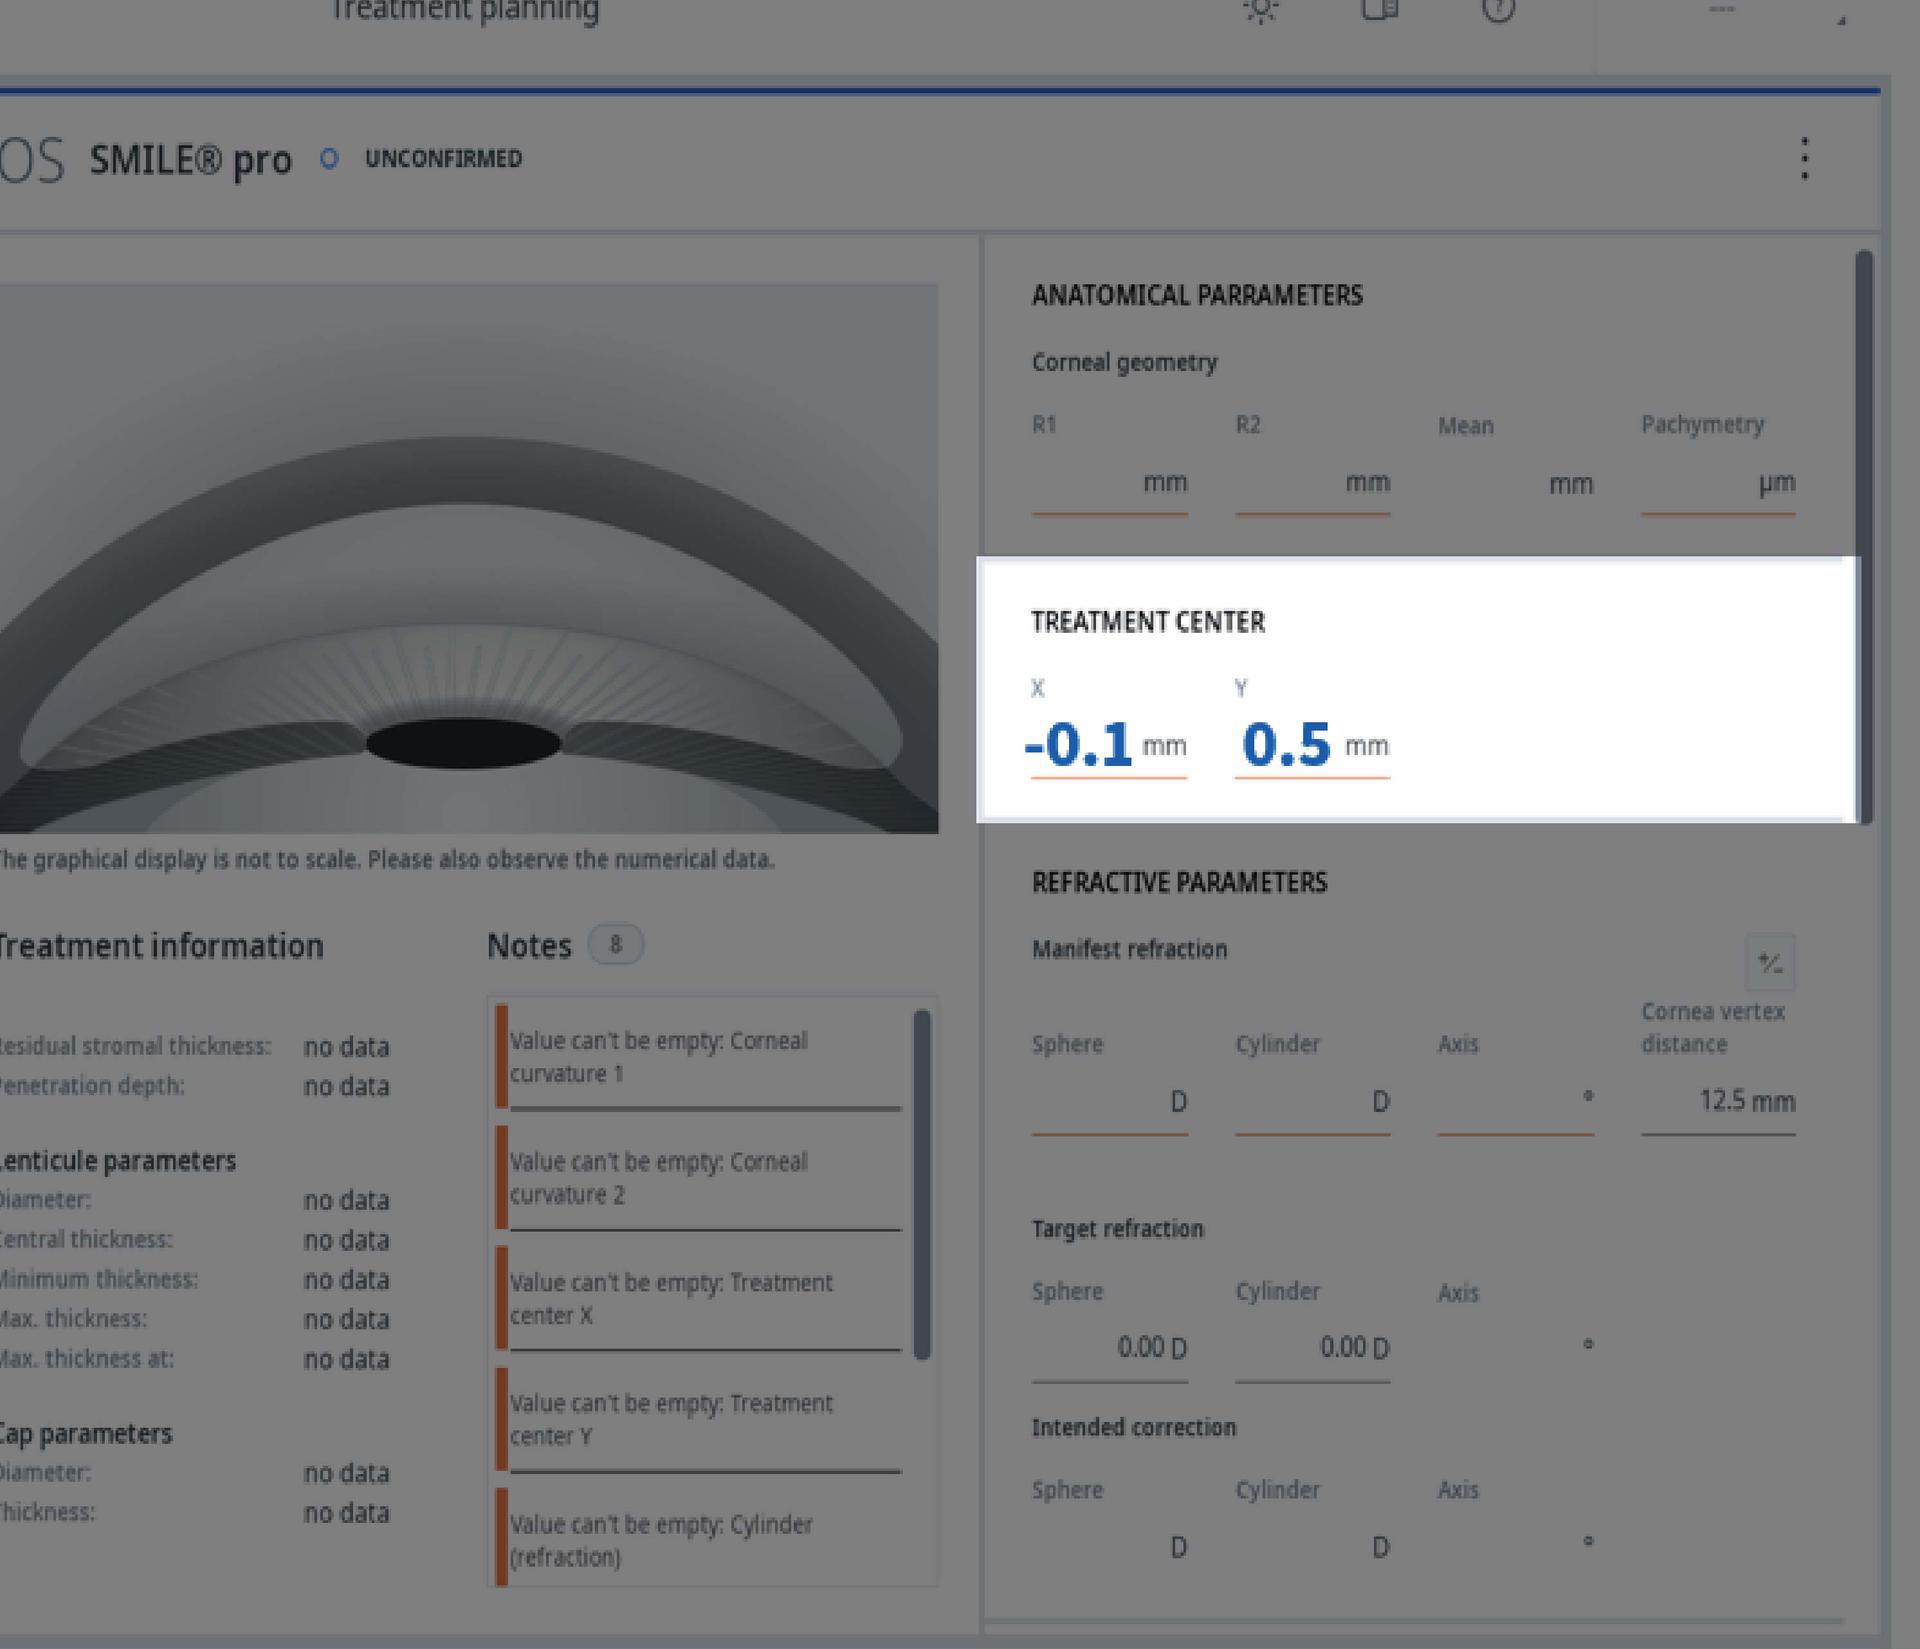
Task: Open the three-dot treatment options menu
Action: point(1804,159)
